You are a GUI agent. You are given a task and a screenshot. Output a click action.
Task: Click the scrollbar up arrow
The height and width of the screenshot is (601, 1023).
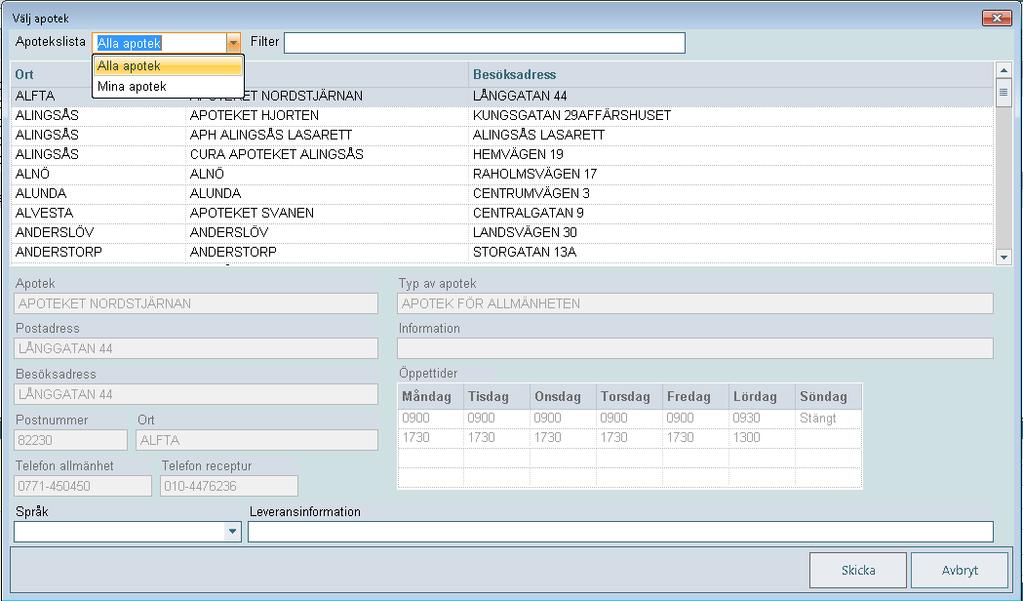(x=1004, y=70)
